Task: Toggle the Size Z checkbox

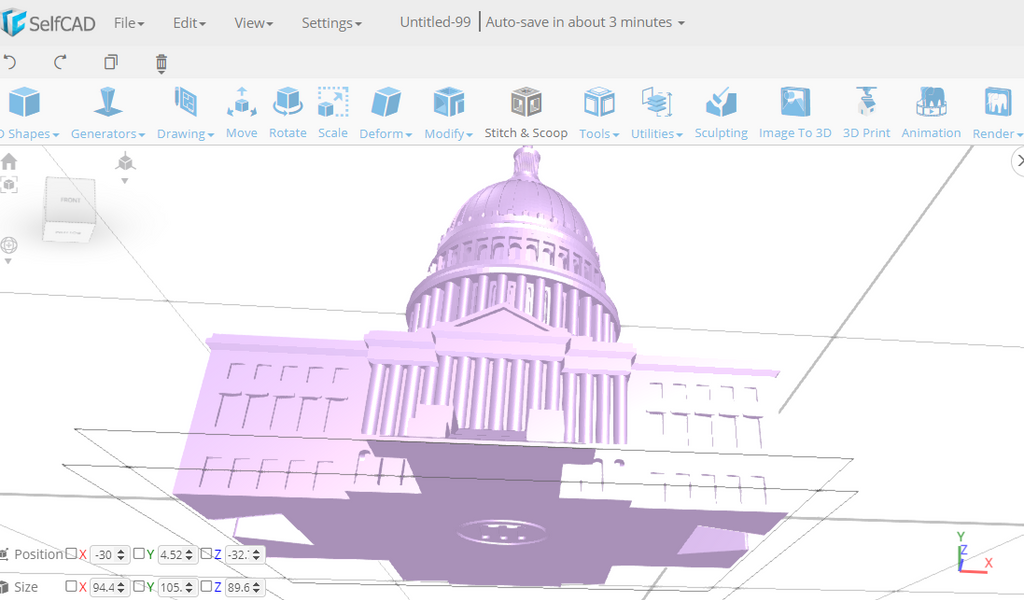Action: click(206, 586)
